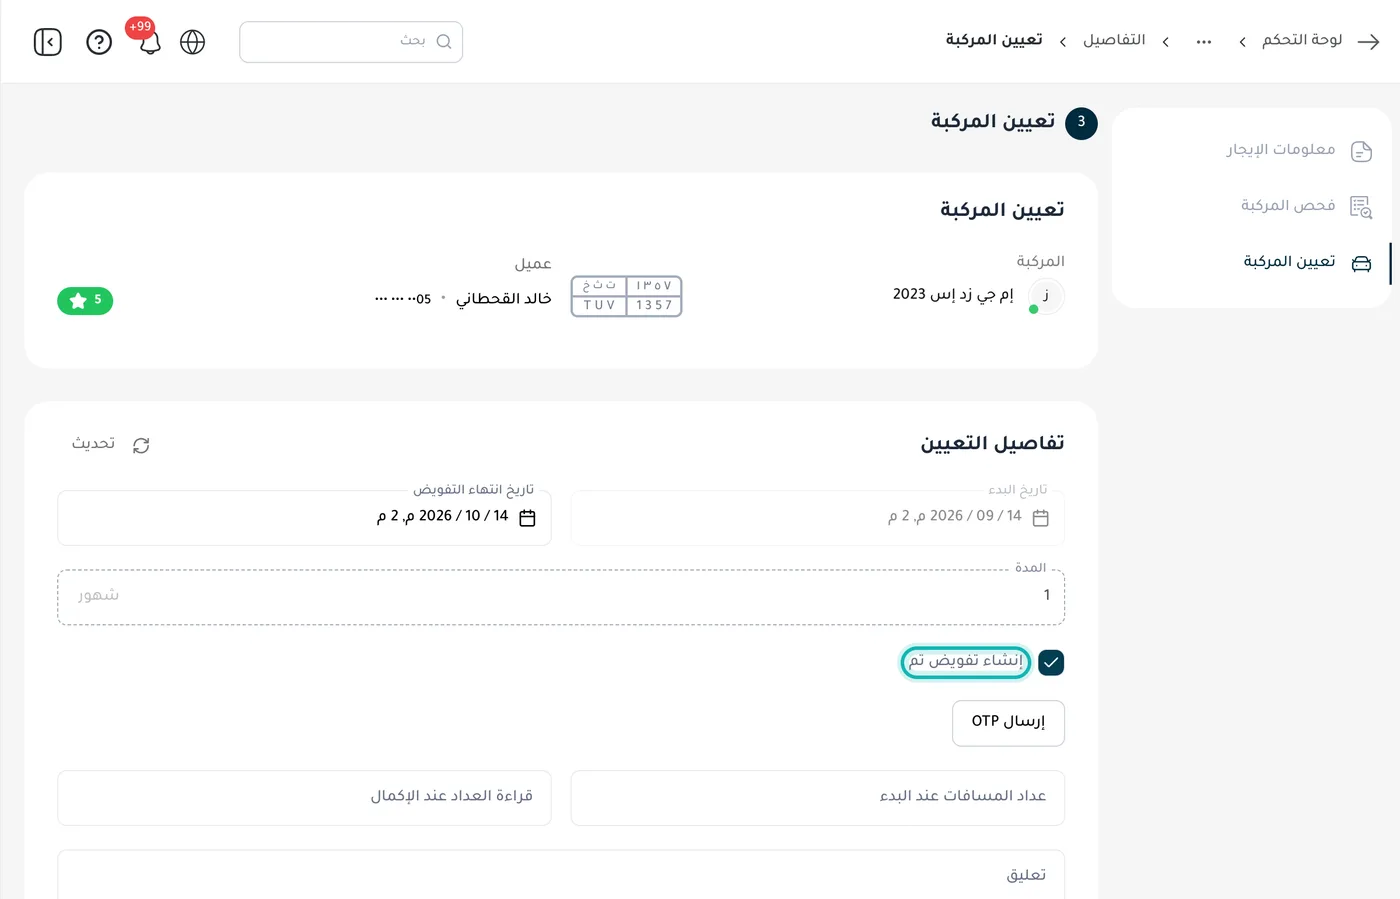Open calendar icon in تاريخ البدء field
Image resolution: width=1400 pixels, height=899 pixels.
[1040, 518]
